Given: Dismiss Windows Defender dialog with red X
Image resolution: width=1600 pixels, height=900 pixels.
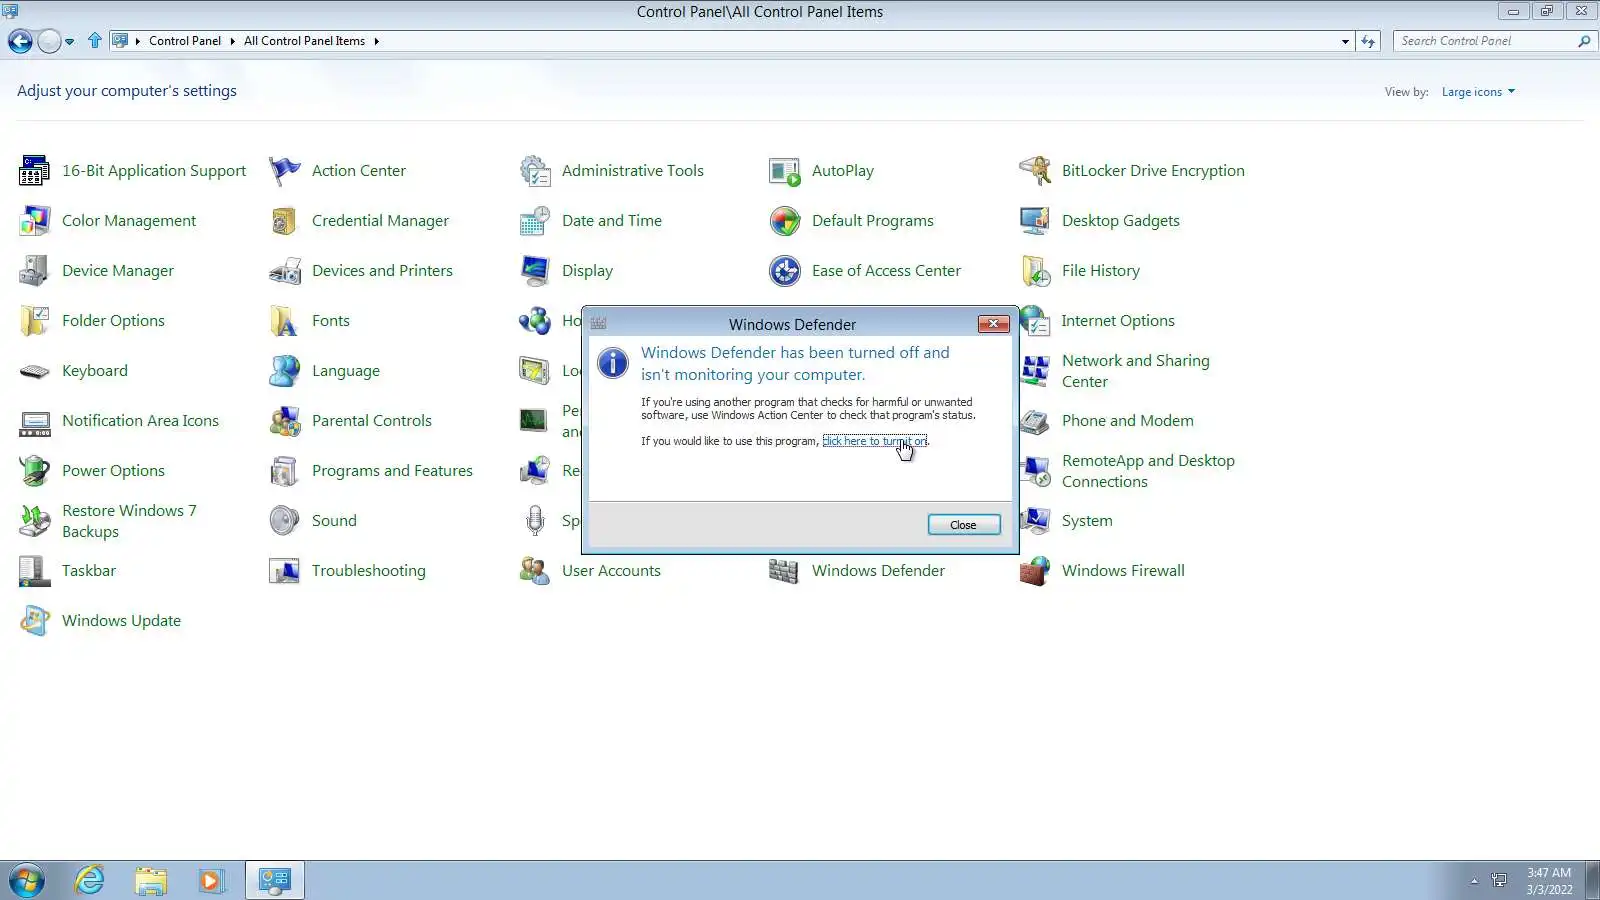Looking at the screenshot, I should (x=993, y=323).
